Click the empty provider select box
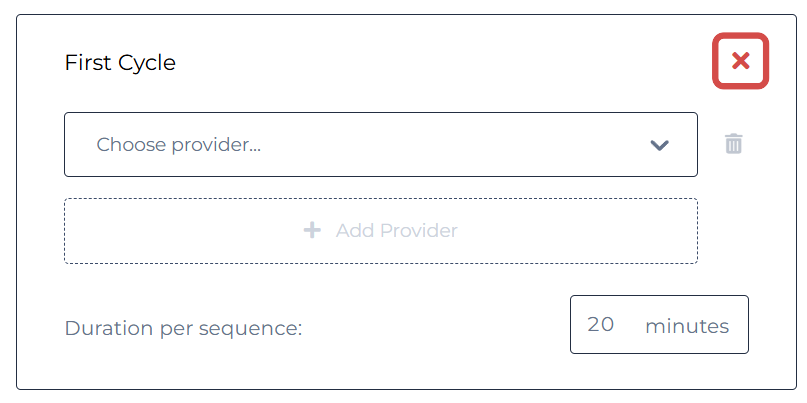The width and height of the screenshot is (807, 403). [x=381, y=145]
